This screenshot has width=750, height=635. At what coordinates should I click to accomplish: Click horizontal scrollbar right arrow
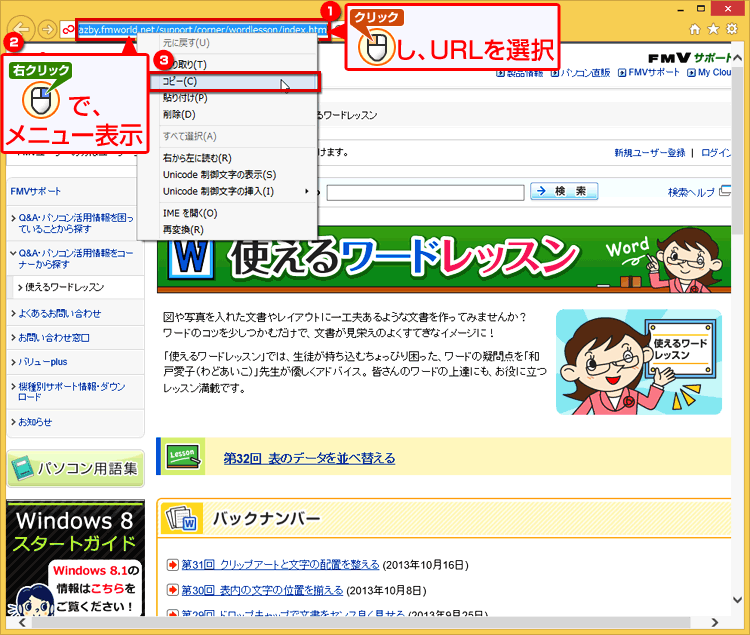point(715,623)
